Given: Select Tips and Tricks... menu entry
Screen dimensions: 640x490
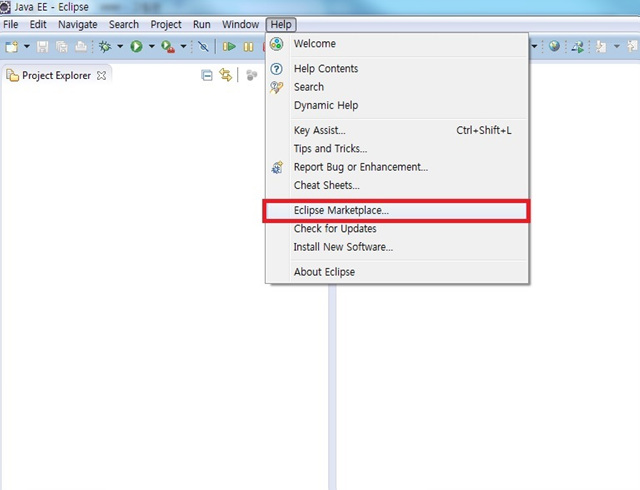Looking at the screenshot, I should coord(397,149).
